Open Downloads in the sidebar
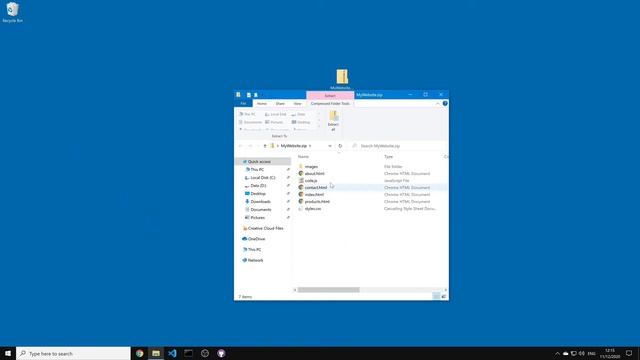 (x=260, y=202)
